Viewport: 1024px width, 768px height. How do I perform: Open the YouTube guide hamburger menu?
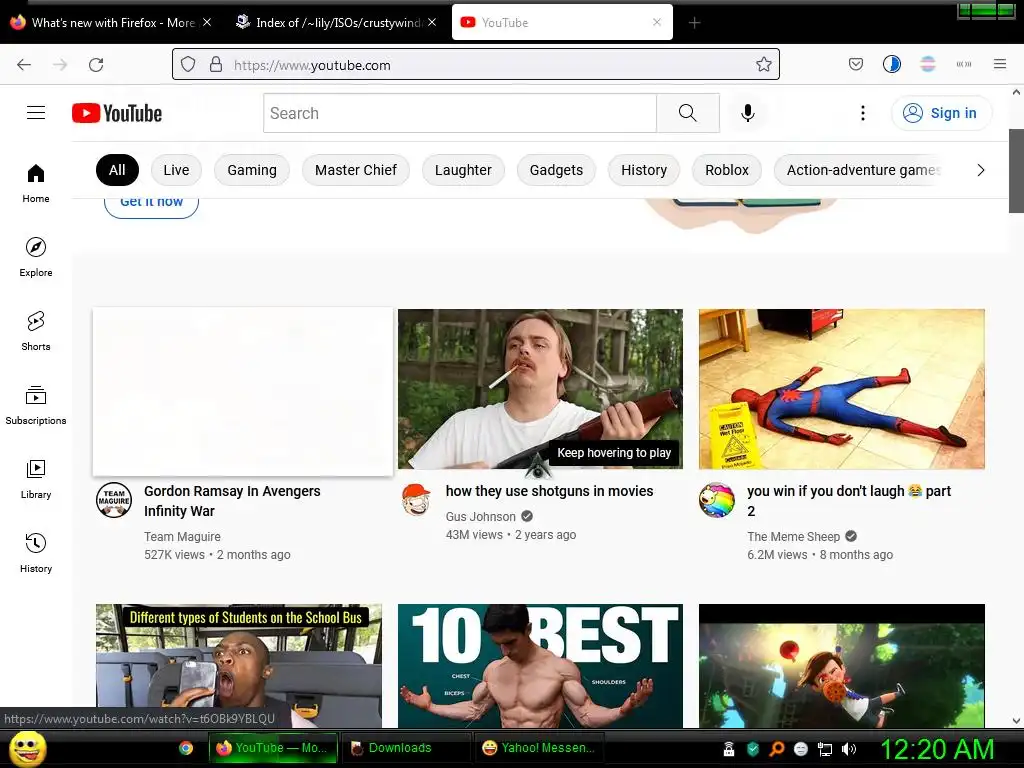(x=36, y=113)
